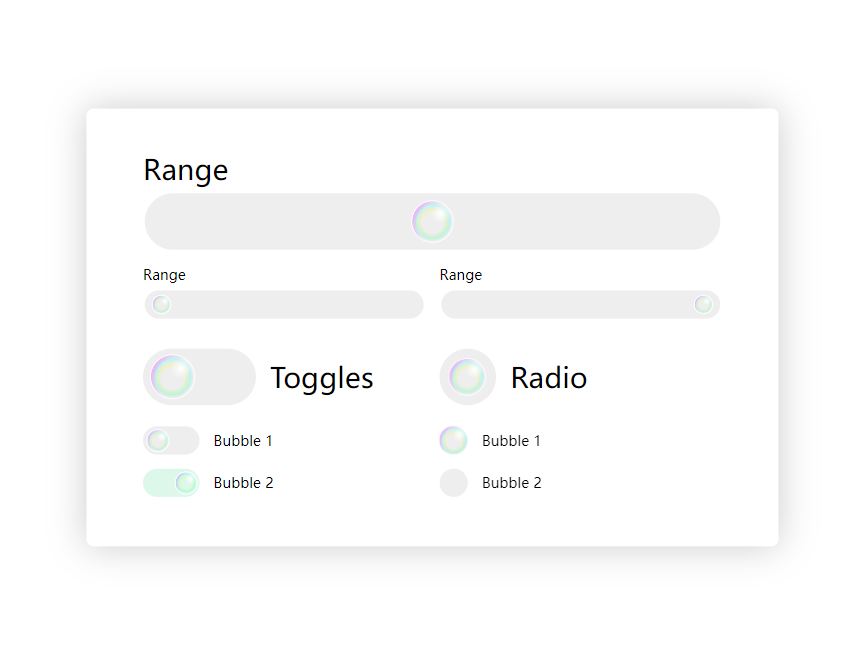Click the large Range slider bubble thumb

coord(432,221)
